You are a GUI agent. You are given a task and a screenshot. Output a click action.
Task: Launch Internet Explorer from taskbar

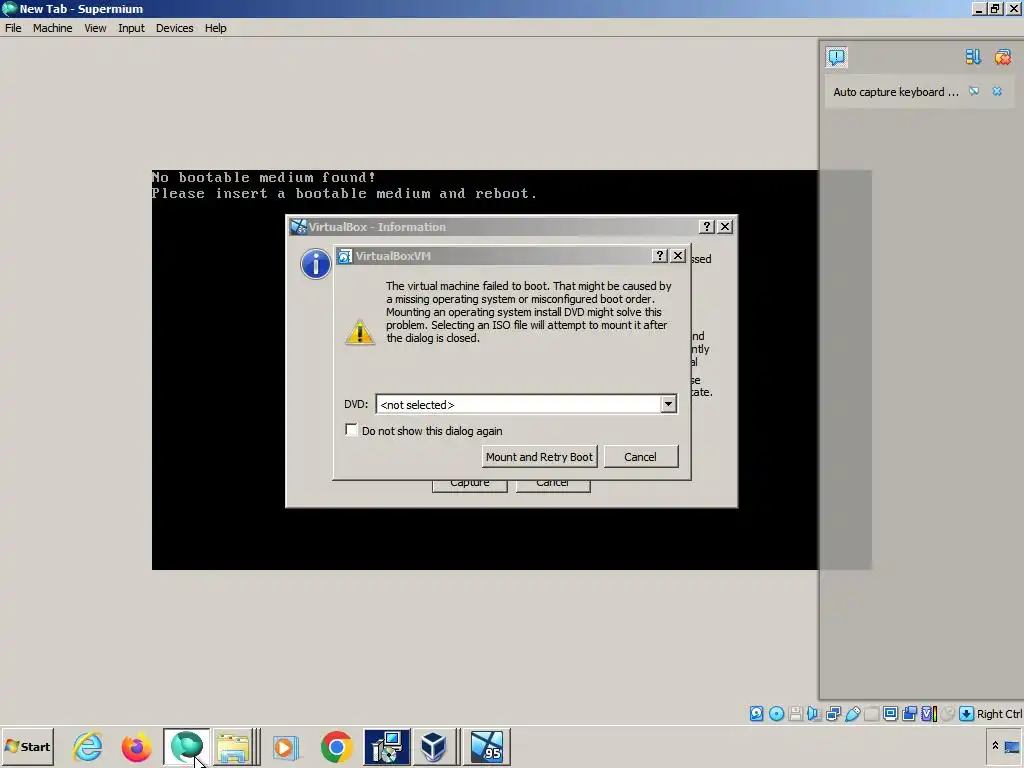click(x=88, y=746)
